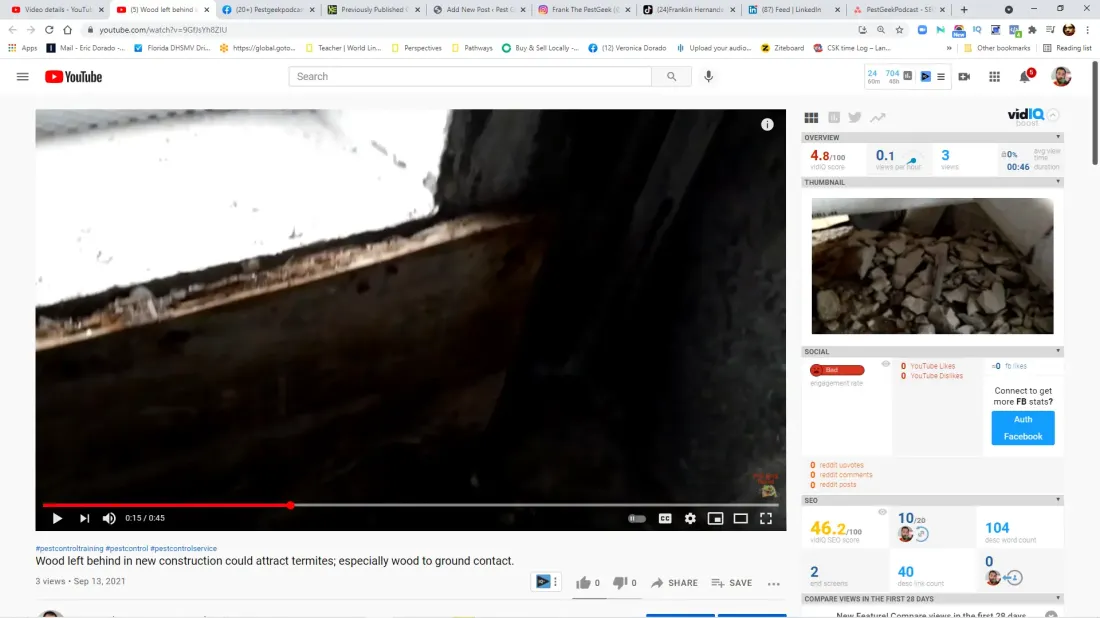Dislike the video with thumbs down

pyautogui.click(x=624, y=583)
